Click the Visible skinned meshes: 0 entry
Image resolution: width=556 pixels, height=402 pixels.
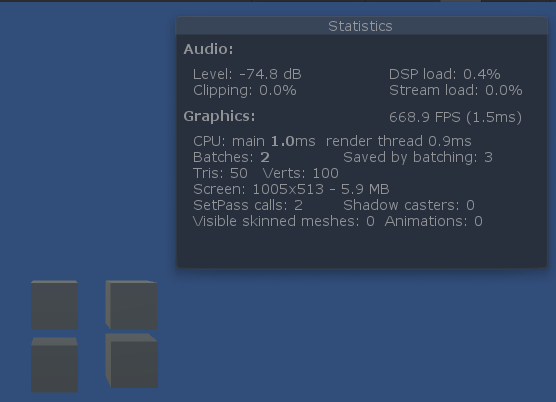coord(284,221)
